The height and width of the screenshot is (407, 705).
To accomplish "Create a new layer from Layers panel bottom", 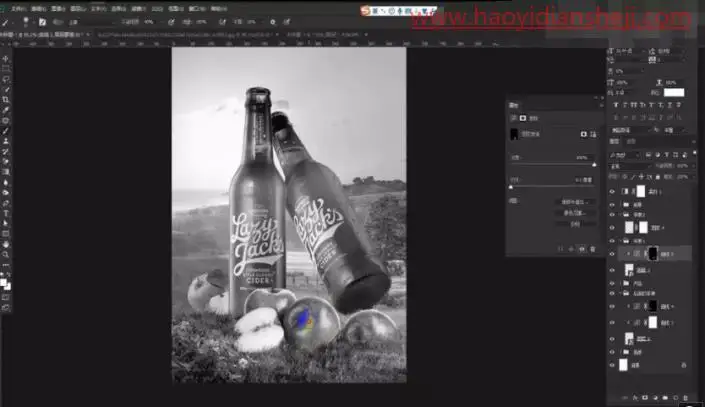I will click(x=675, y=398).
